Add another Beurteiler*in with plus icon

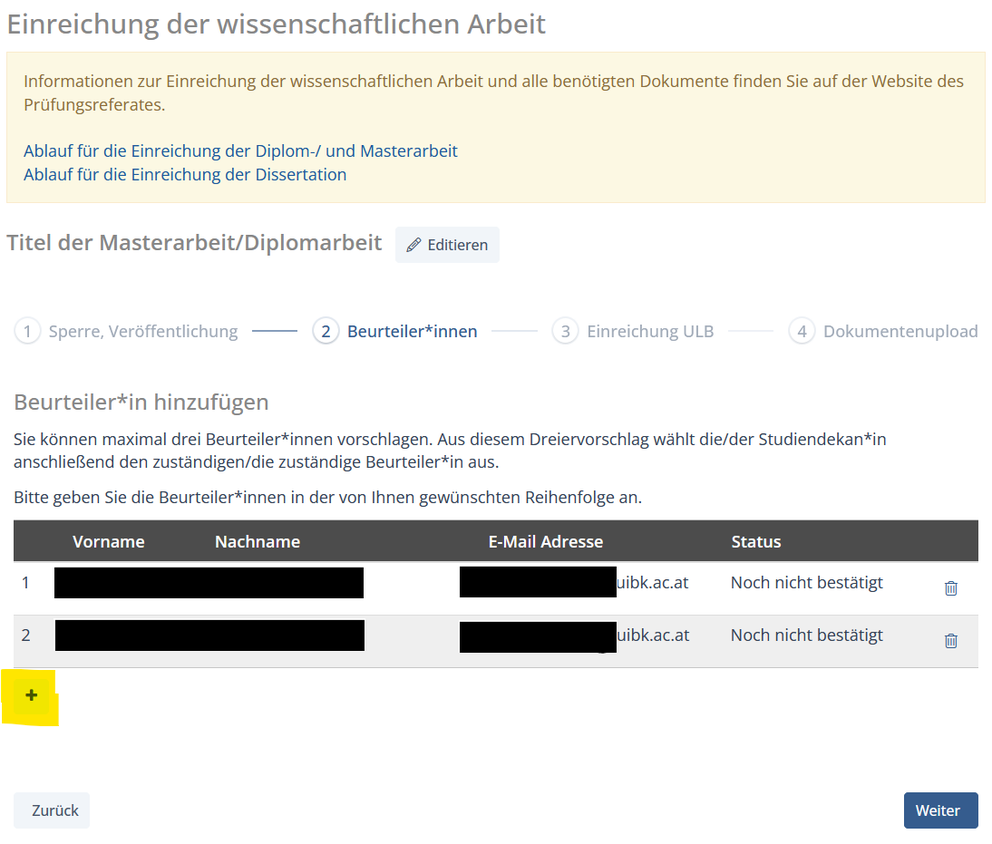click(31, 695)
